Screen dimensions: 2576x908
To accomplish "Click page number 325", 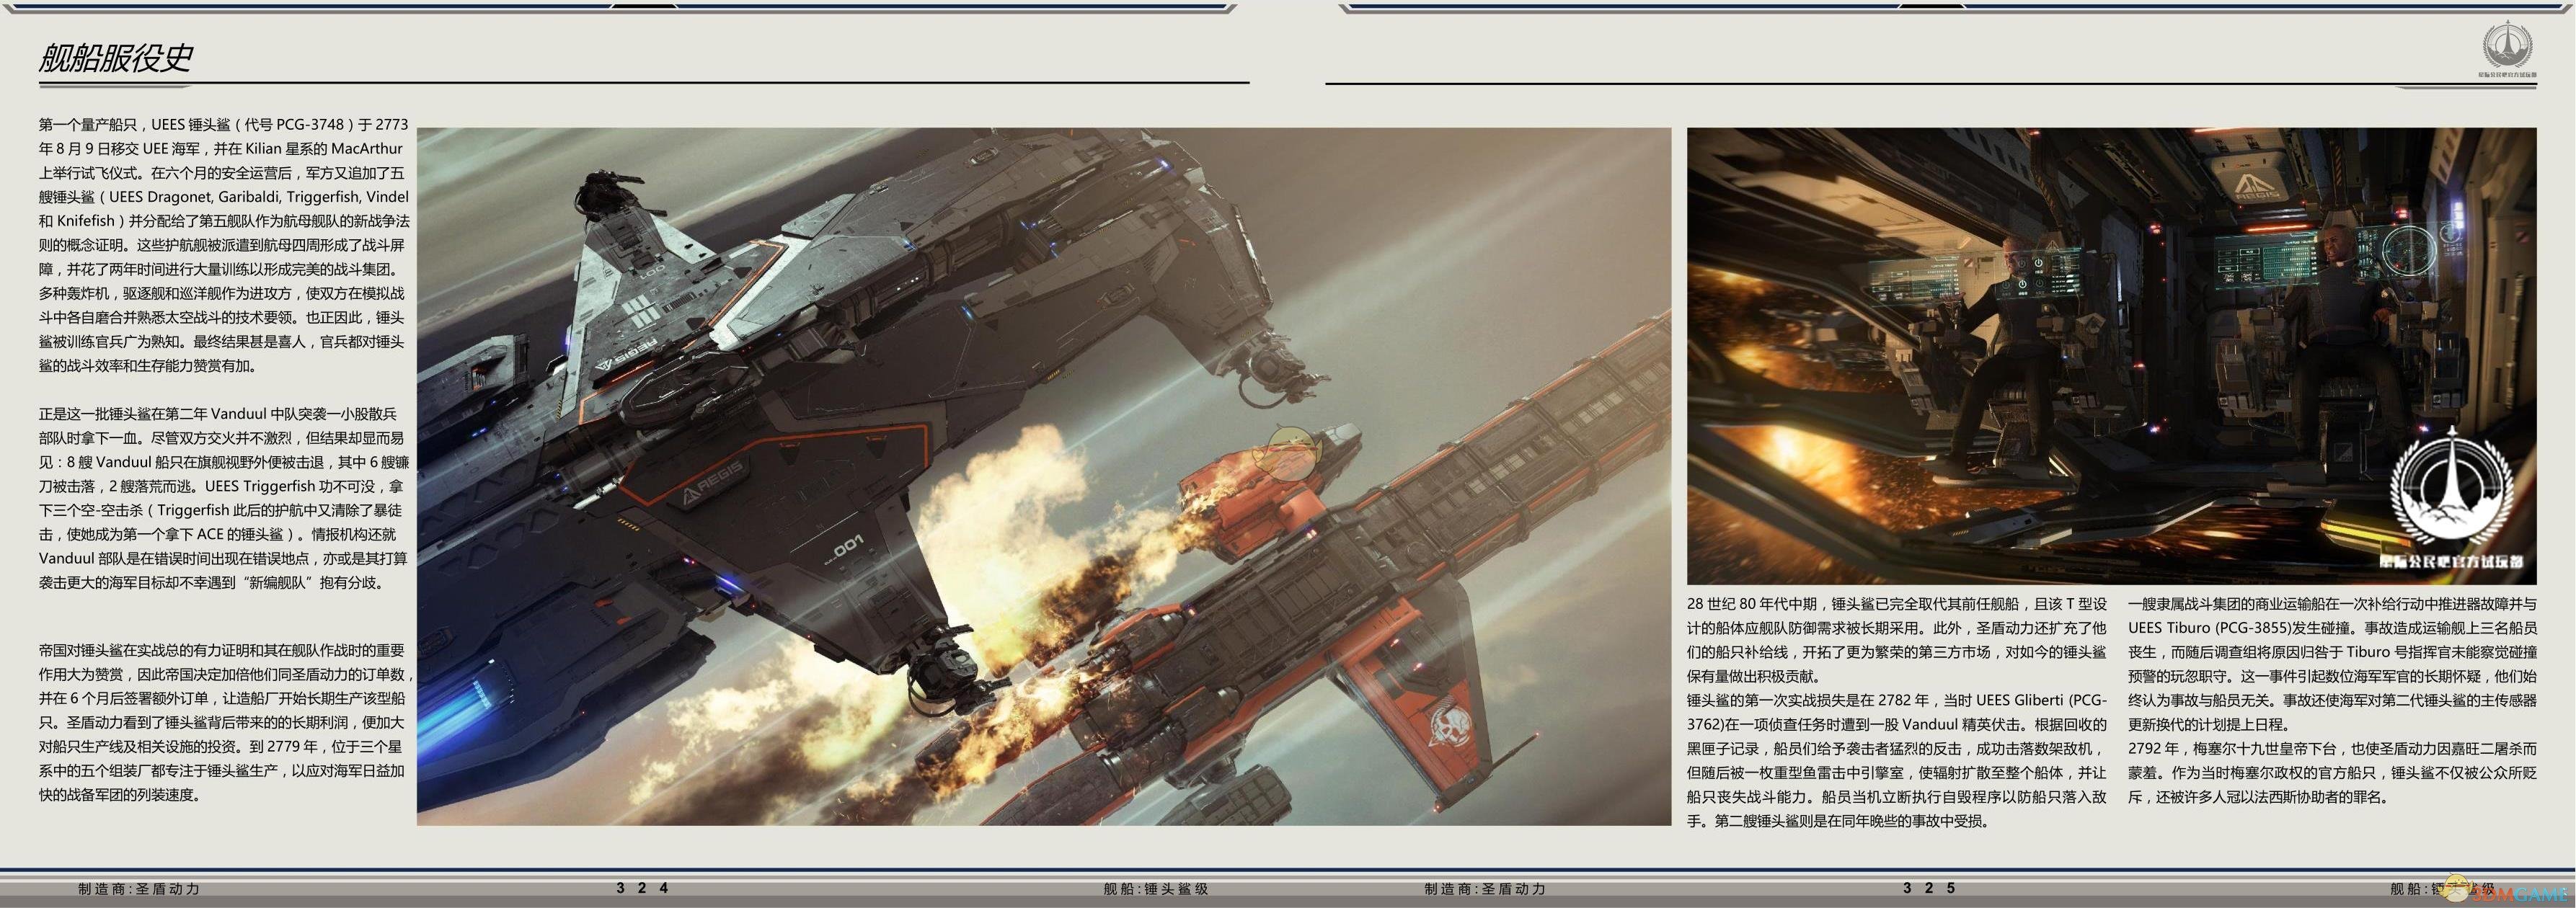I will pos(1929,888).
